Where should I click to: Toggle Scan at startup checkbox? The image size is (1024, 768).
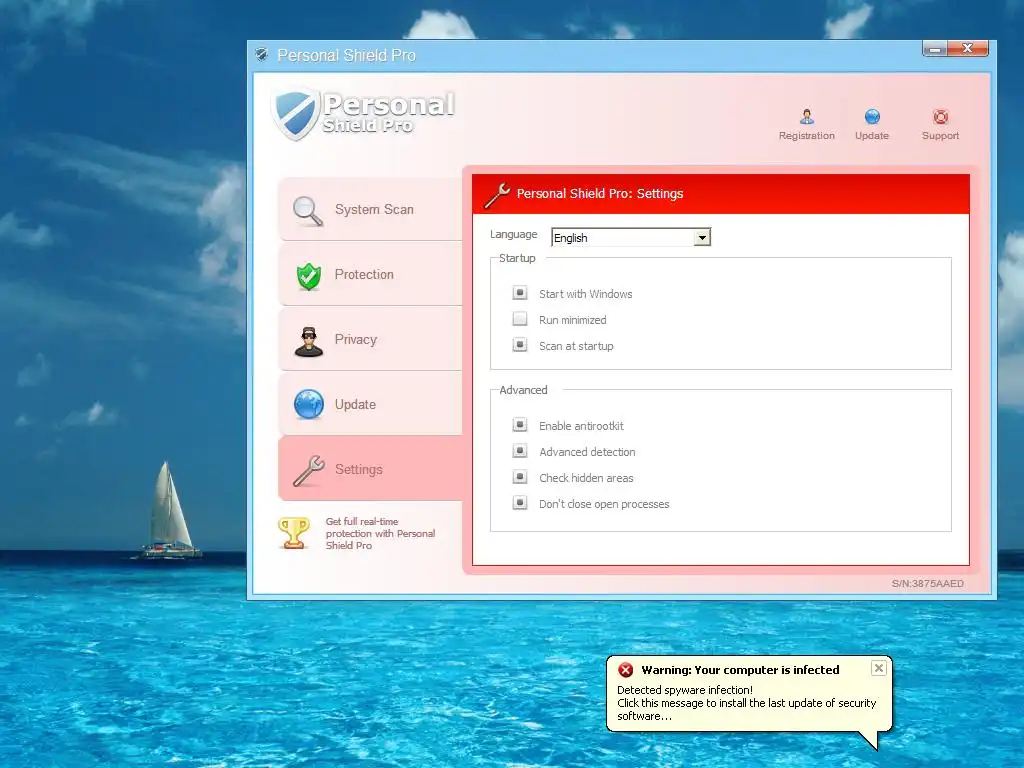(520, 345)
